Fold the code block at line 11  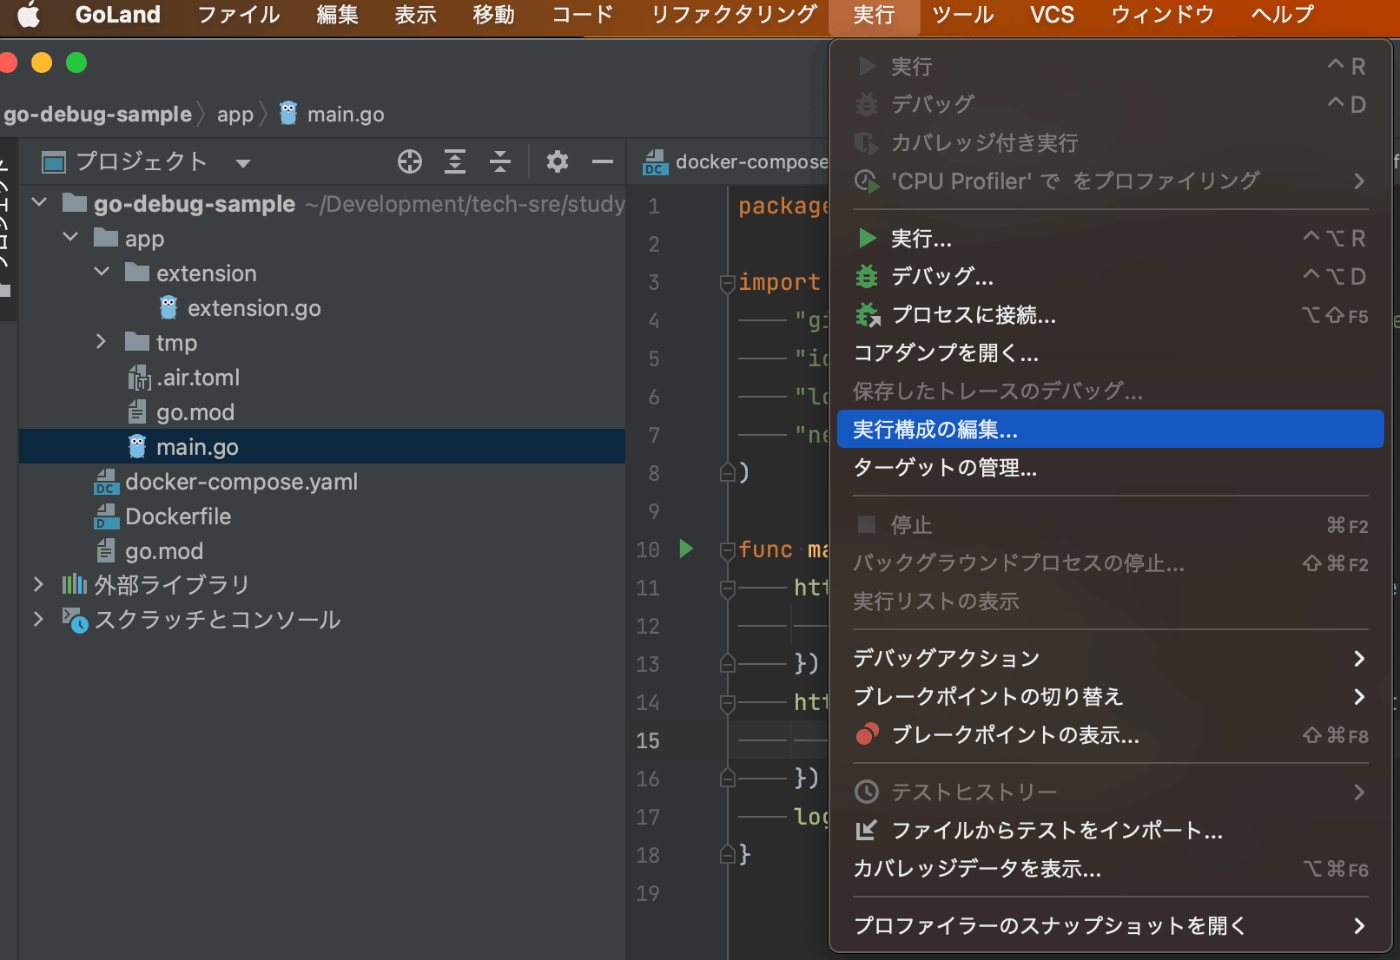728,590
